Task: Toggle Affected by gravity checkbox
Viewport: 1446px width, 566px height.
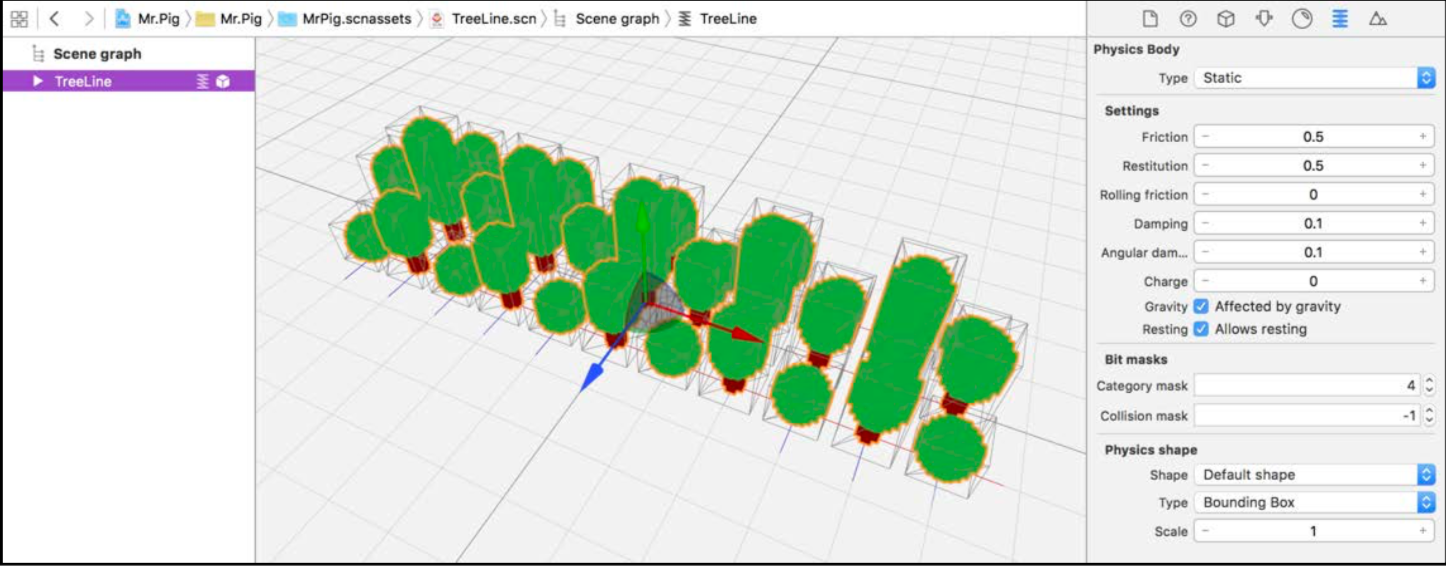Action: tap(1201, 307)
